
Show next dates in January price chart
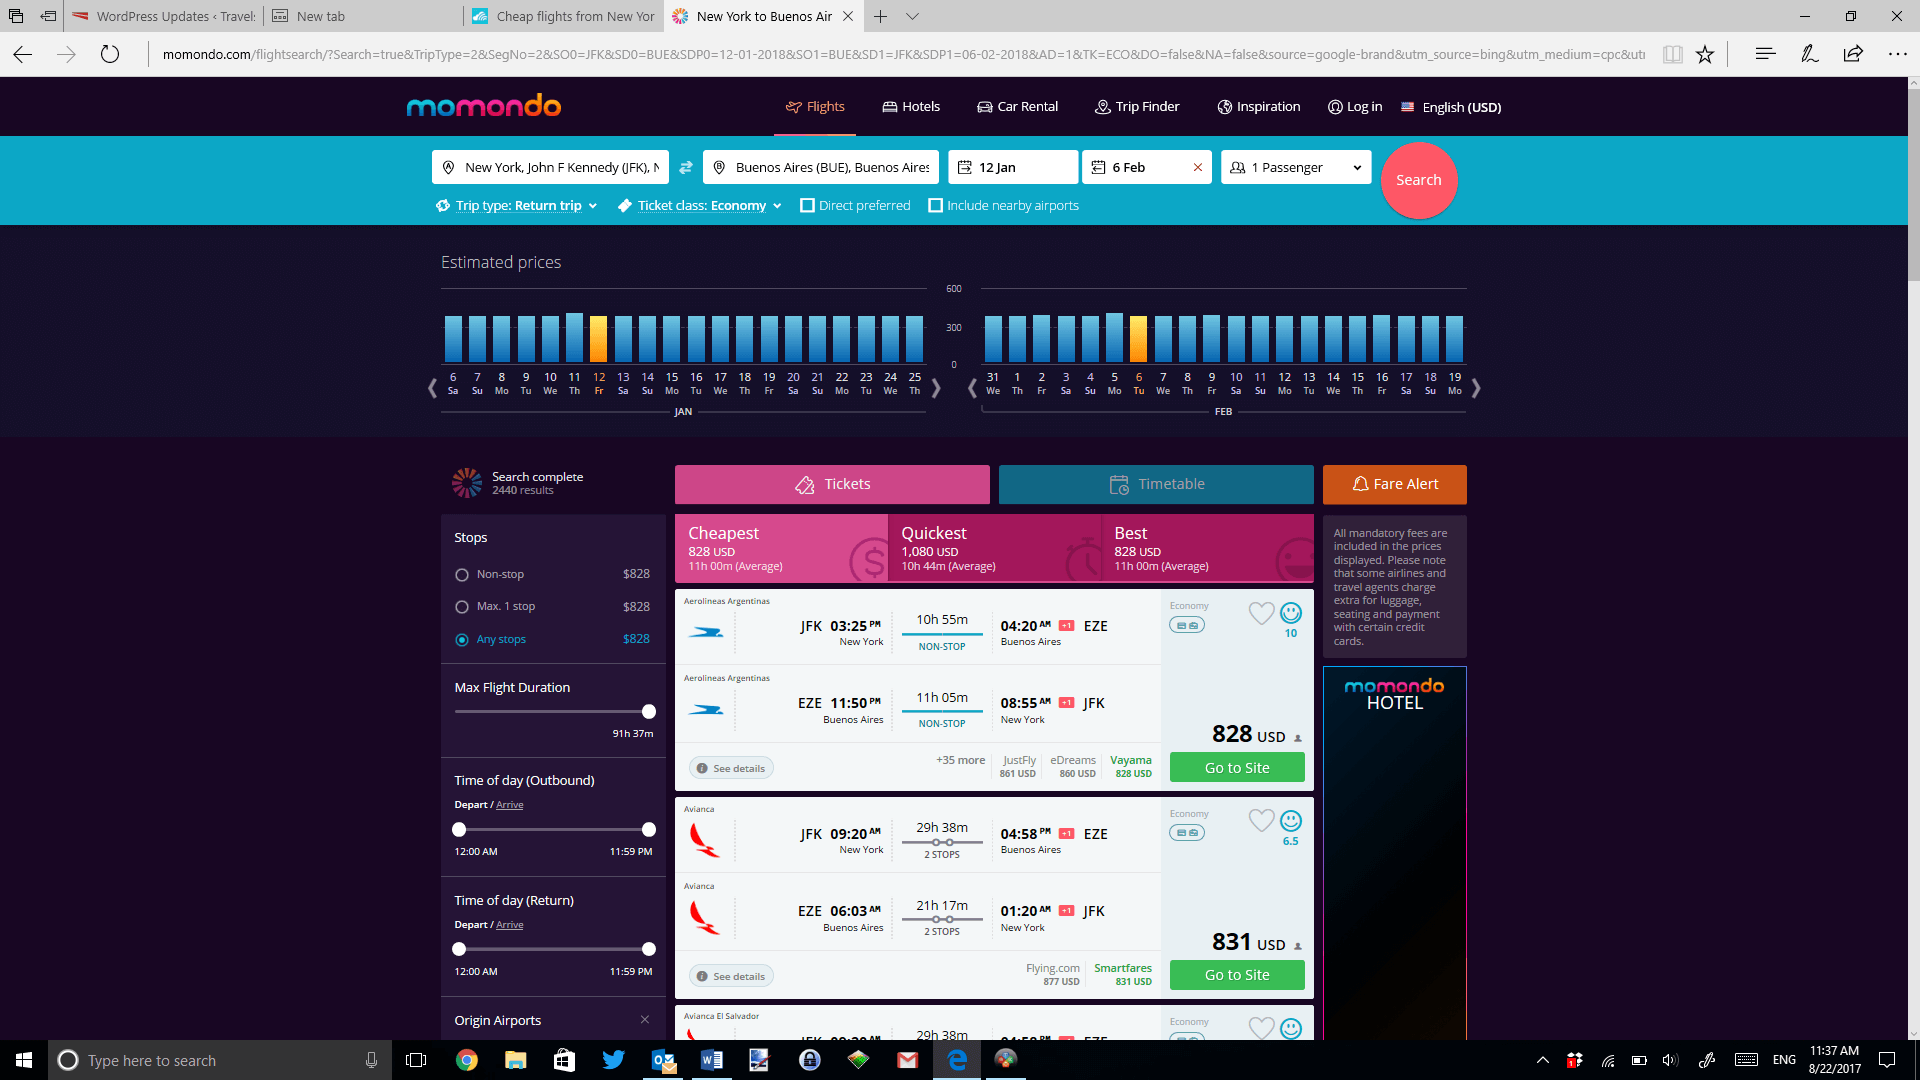click(x=936, y=388)
